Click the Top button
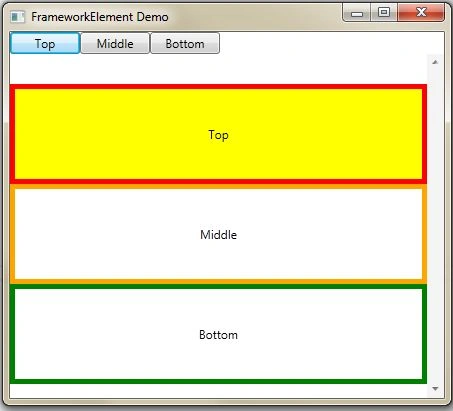Image resolution: width=453 pixels, height=411 pixels. point(45,43)
